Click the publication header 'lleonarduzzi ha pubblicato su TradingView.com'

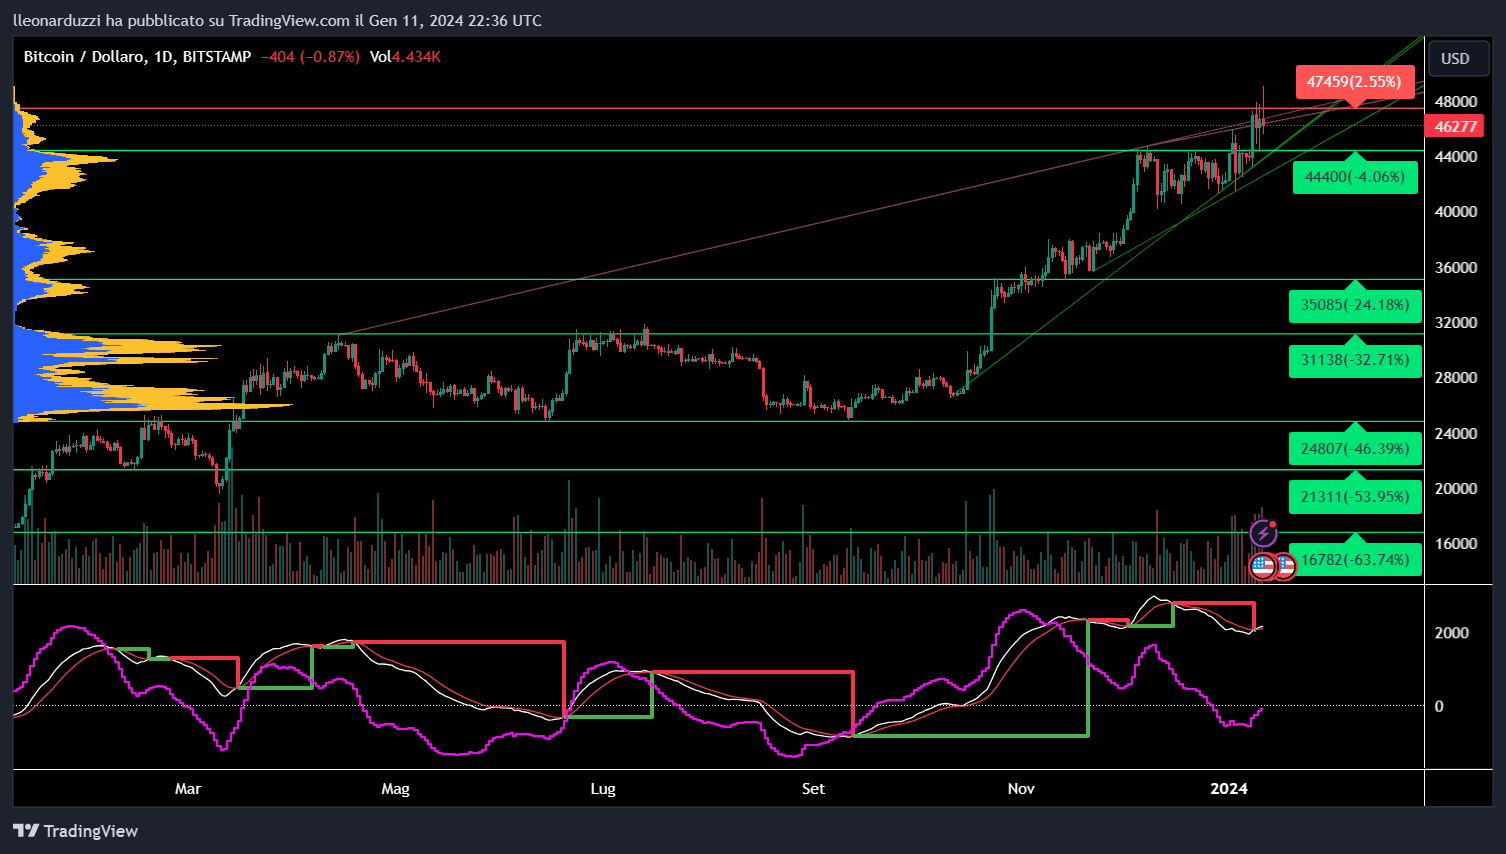click(x=181, y=20)
